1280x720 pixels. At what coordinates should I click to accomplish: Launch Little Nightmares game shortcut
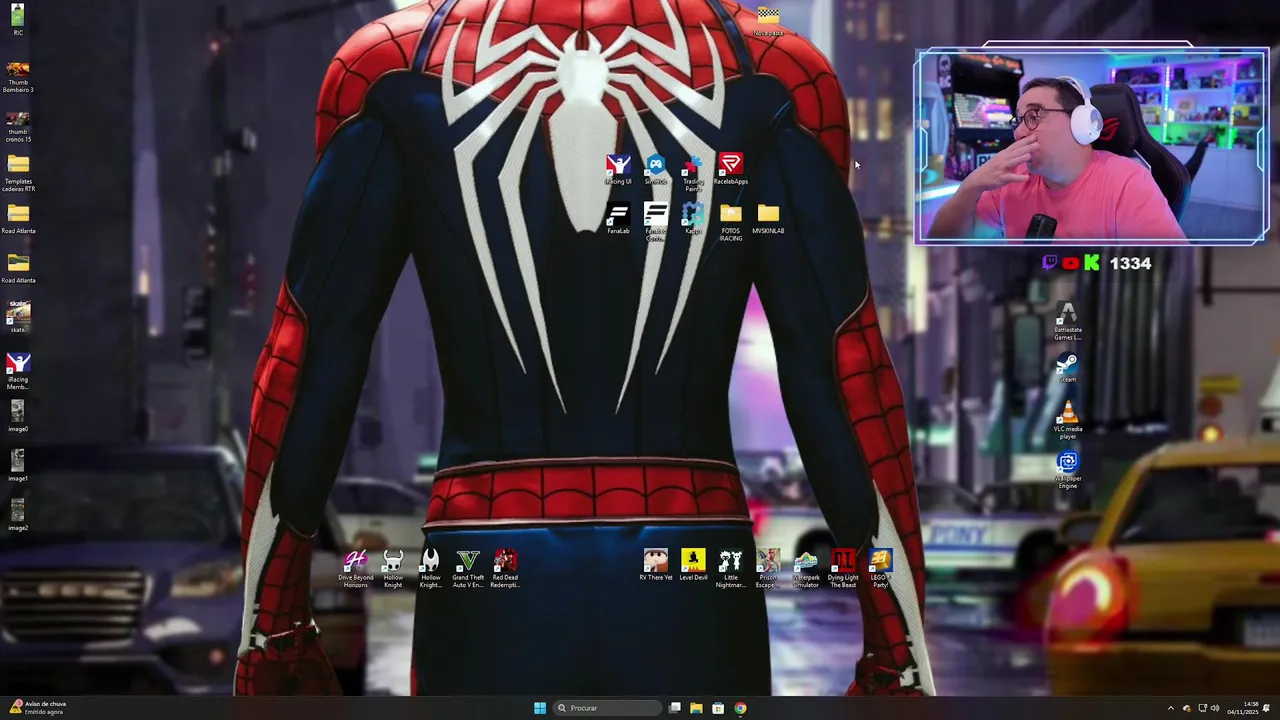[730, 569]
